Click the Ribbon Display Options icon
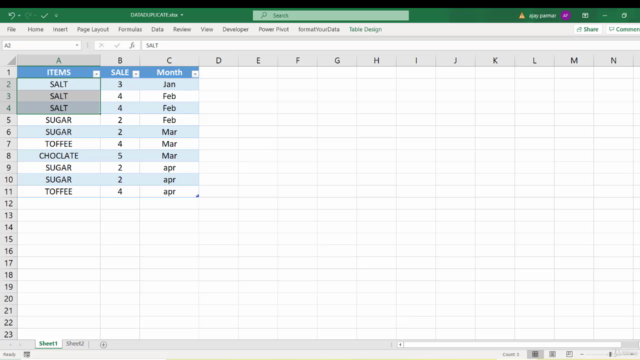 click(585, 16)
